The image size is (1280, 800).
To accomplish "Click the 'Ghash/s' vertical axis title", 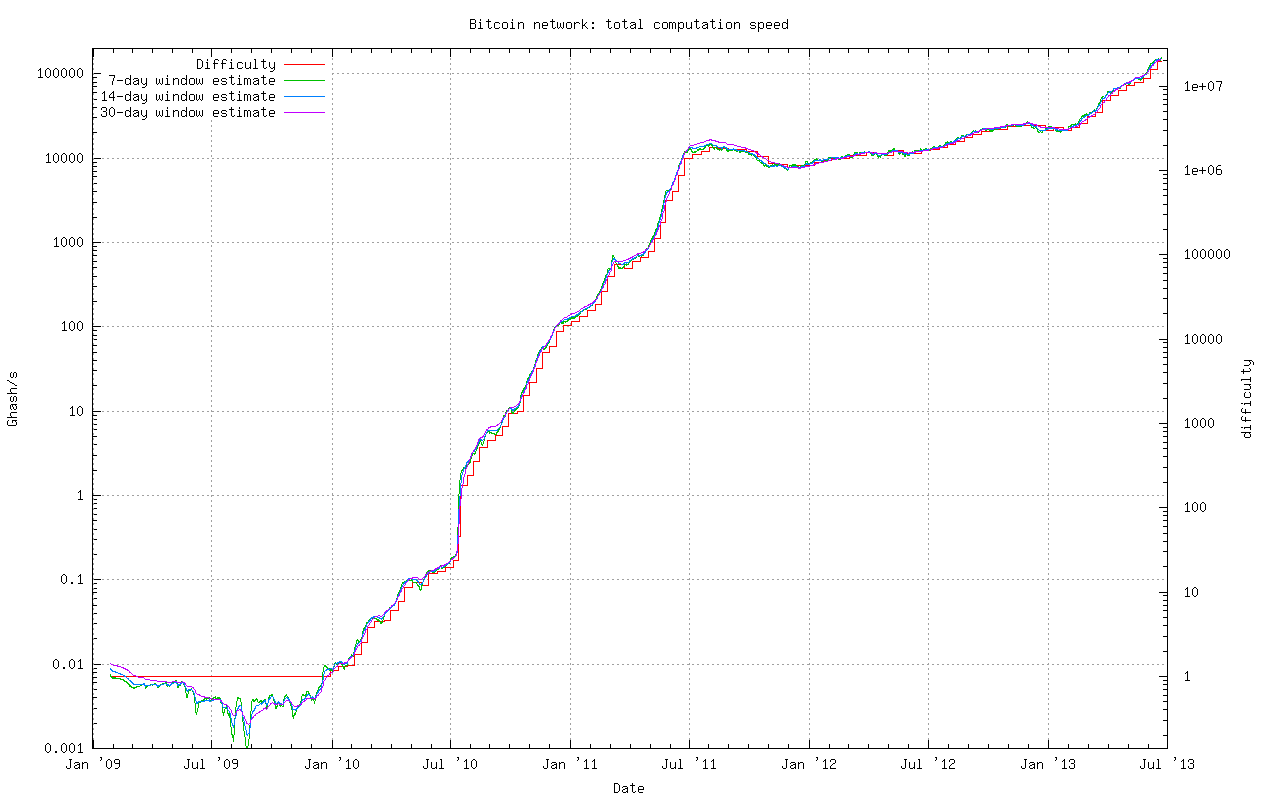I will coord(13,398).
